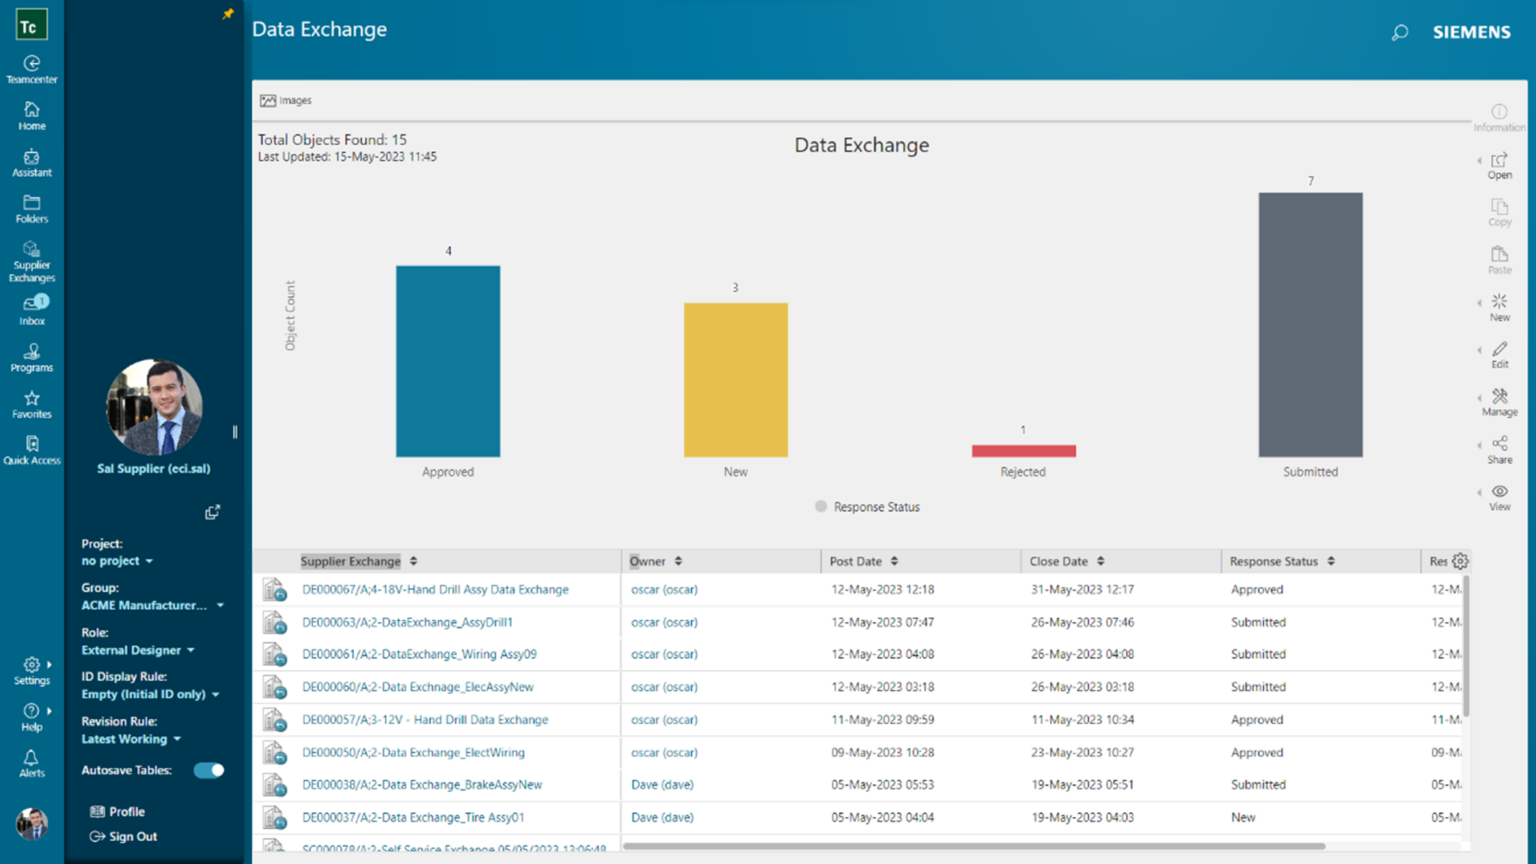The image size is (1536, 864).
Task: Open the Assistant panel
Action: 31,162
